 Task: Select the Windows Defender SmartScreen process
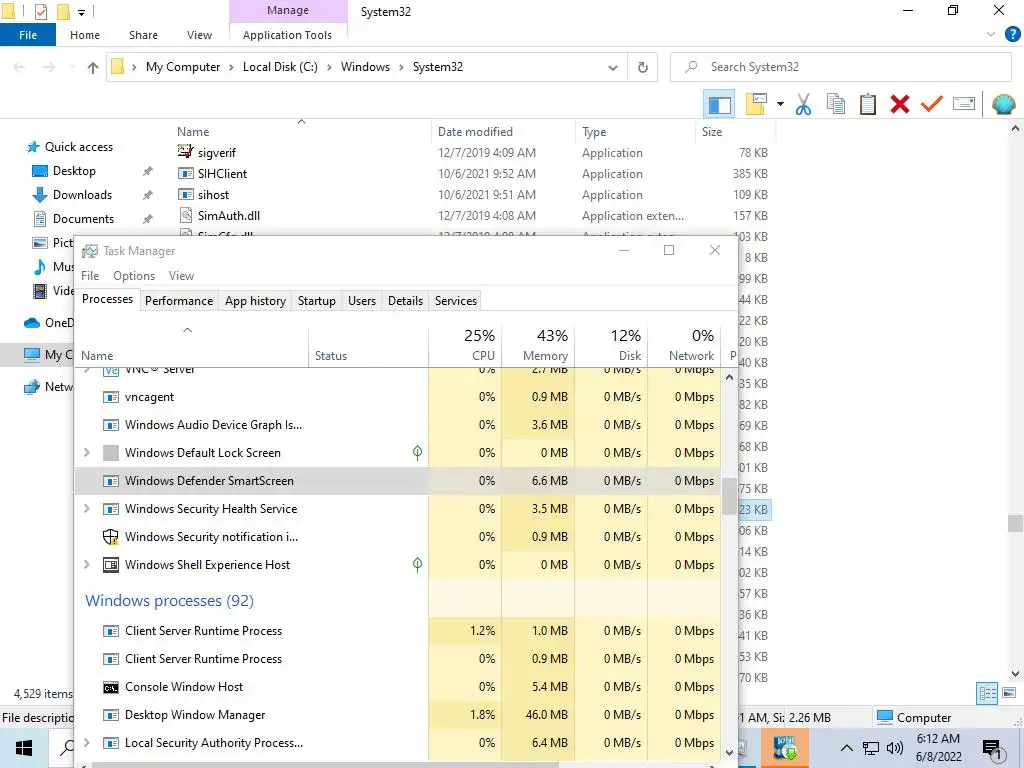click(x=398, y=481)
